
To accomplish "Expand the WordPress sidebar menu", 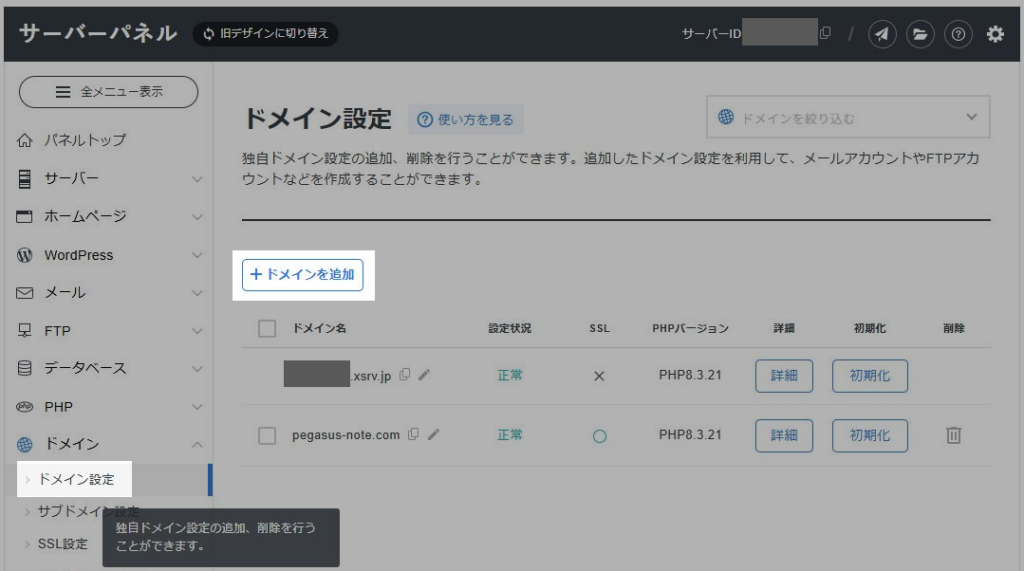I will click(x=109, y=255).
